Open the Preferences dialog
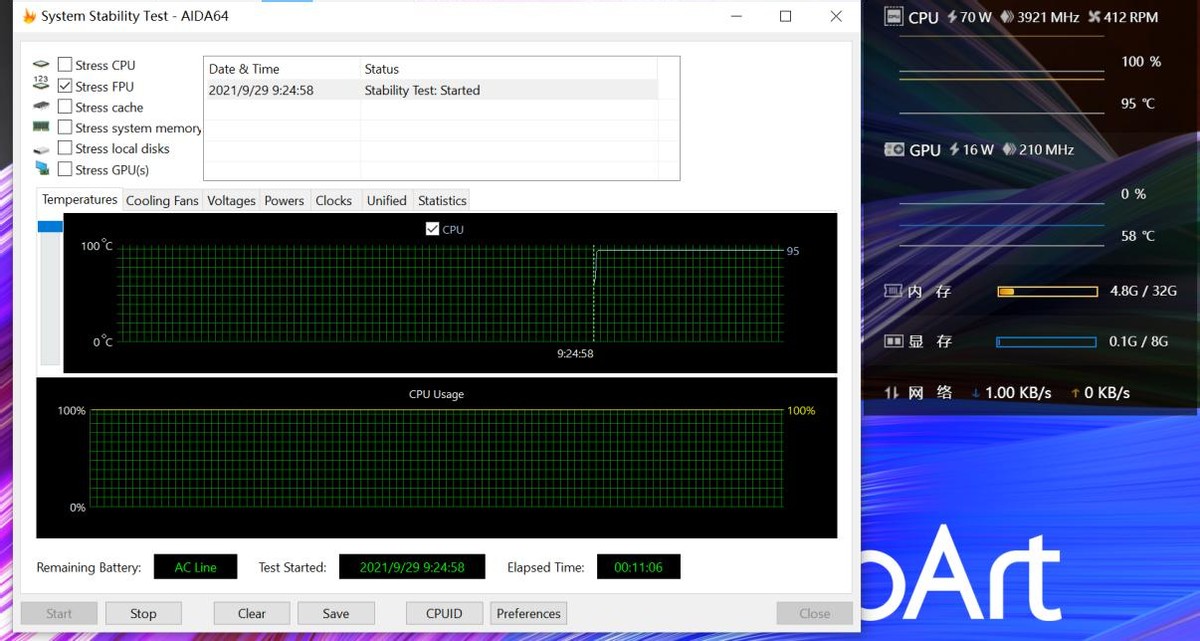This screenshot has width=1200, height=641. [x=528, y=613]
